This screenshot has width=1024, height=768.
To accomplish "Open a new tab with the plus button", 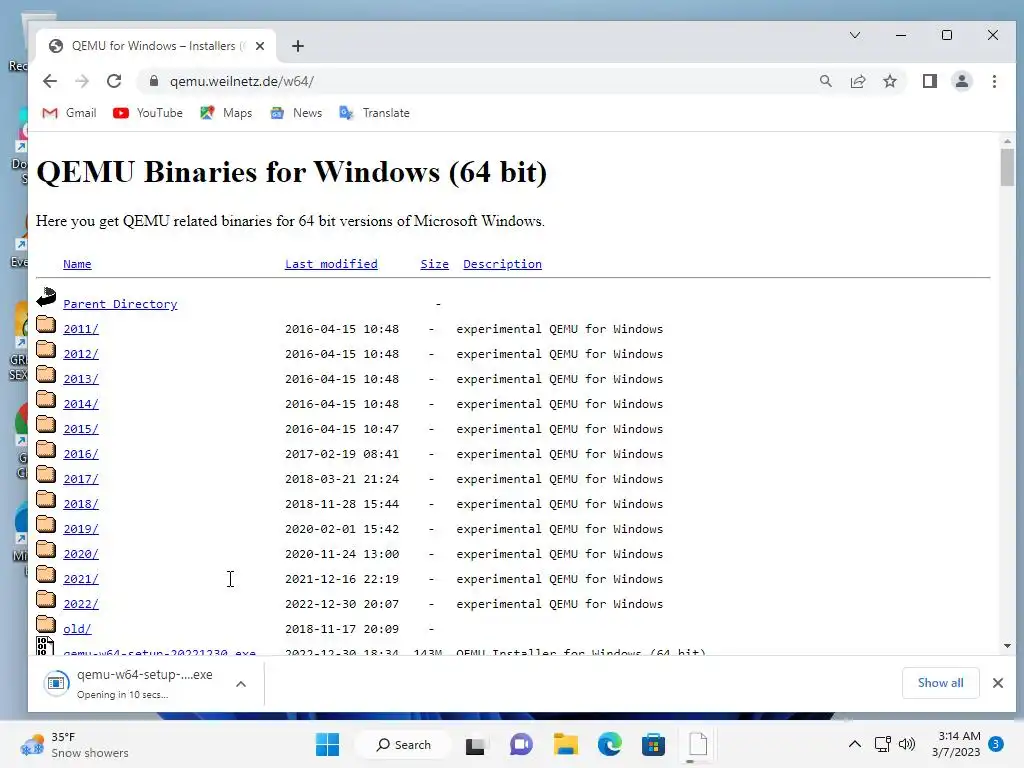I will point(298,46).
